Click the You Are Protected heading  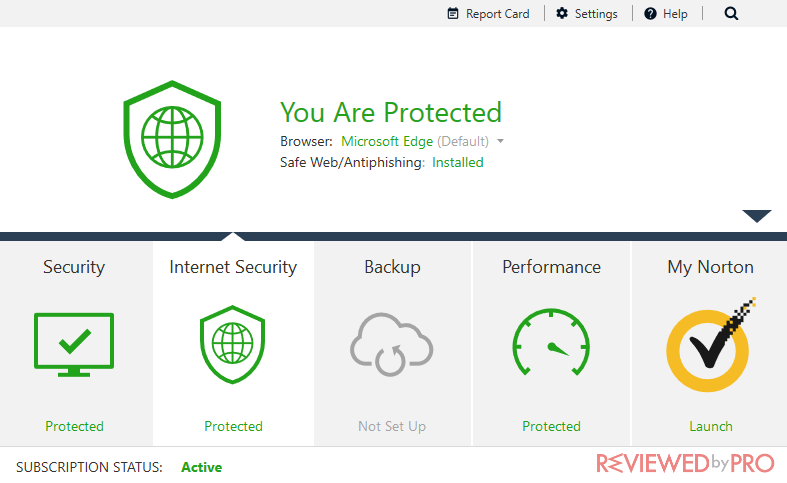(391, 112)
